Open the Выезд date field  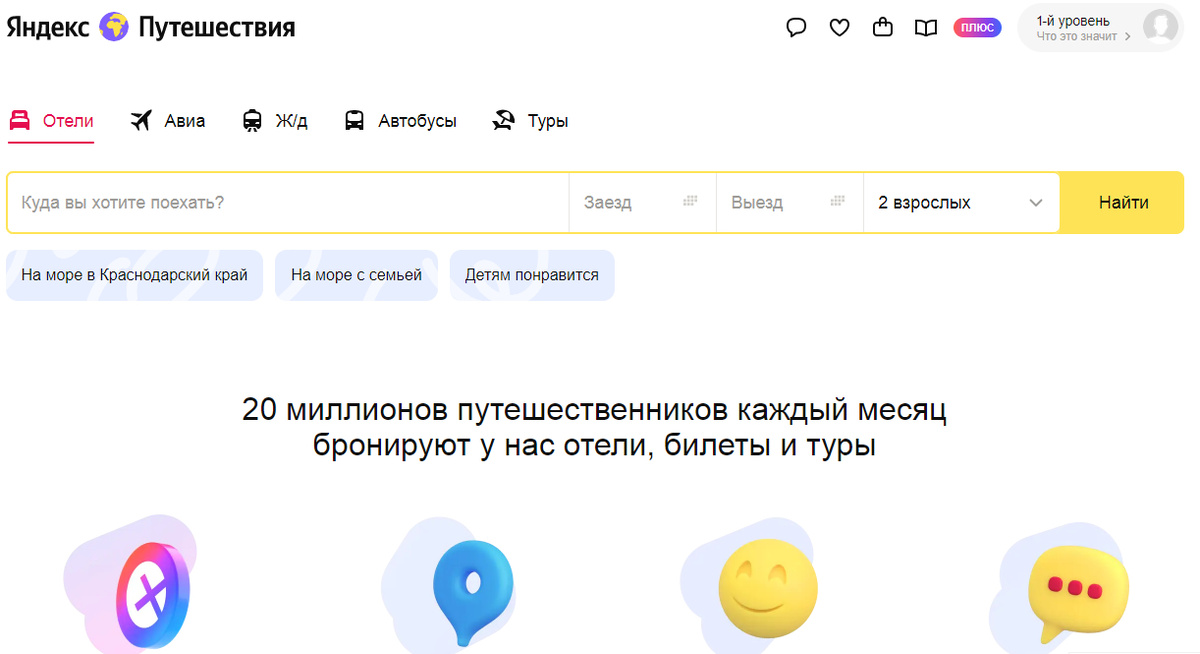click(x=790, y=202)
